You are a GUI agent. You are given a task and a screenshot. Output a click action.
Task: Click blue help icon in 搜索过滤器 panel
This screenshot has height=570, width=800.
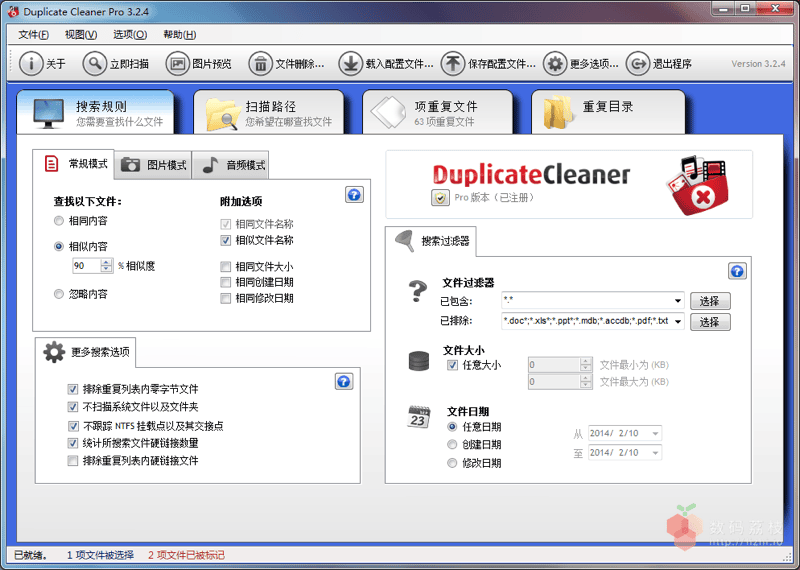[737, 271]
